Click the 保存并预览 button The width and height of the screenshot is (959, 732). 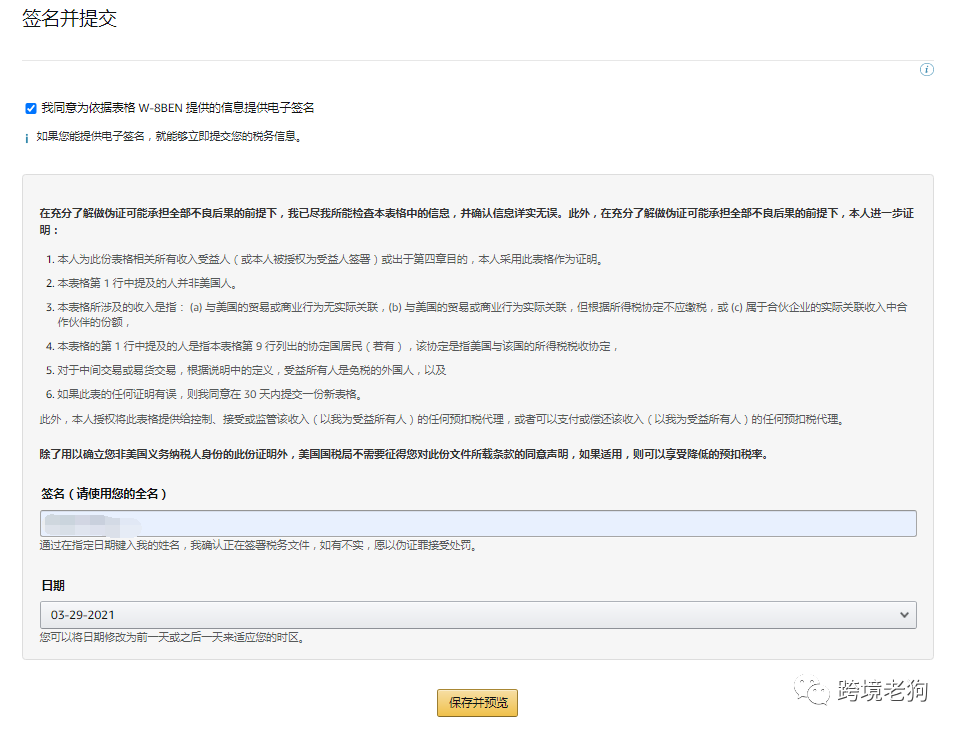coord(477,703)
